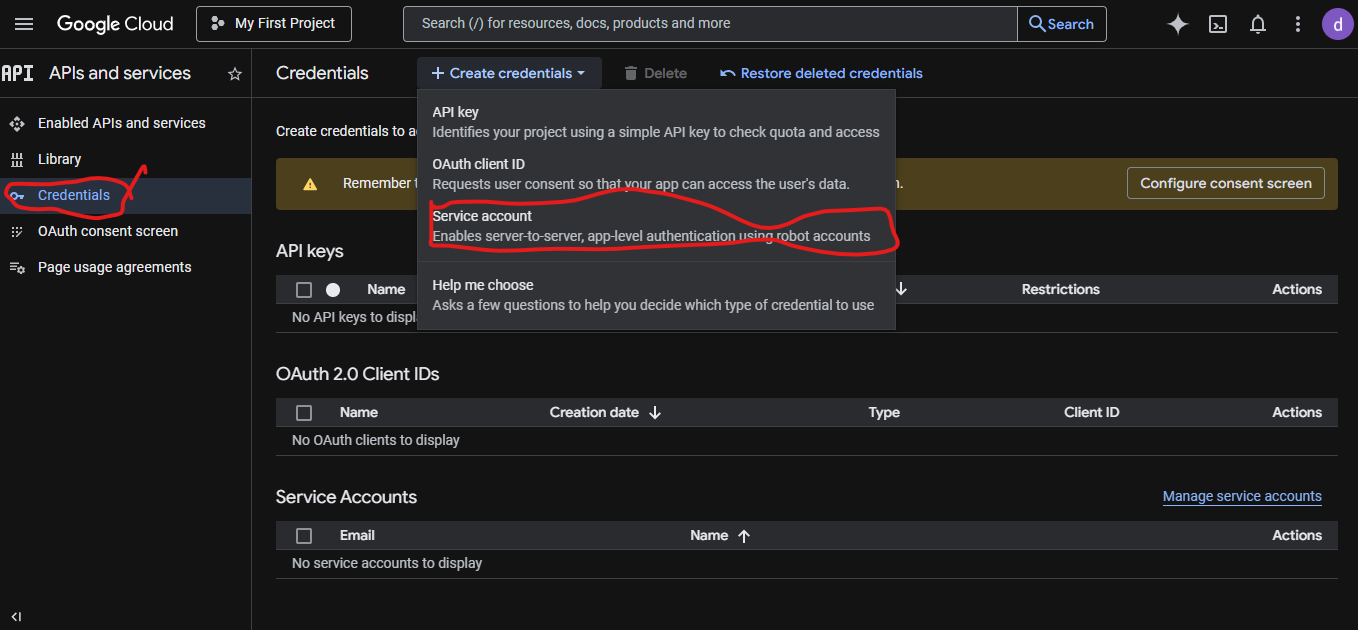
Task: Open the My First Project selector
Action: pyautogui.click(x=273, y=23)
